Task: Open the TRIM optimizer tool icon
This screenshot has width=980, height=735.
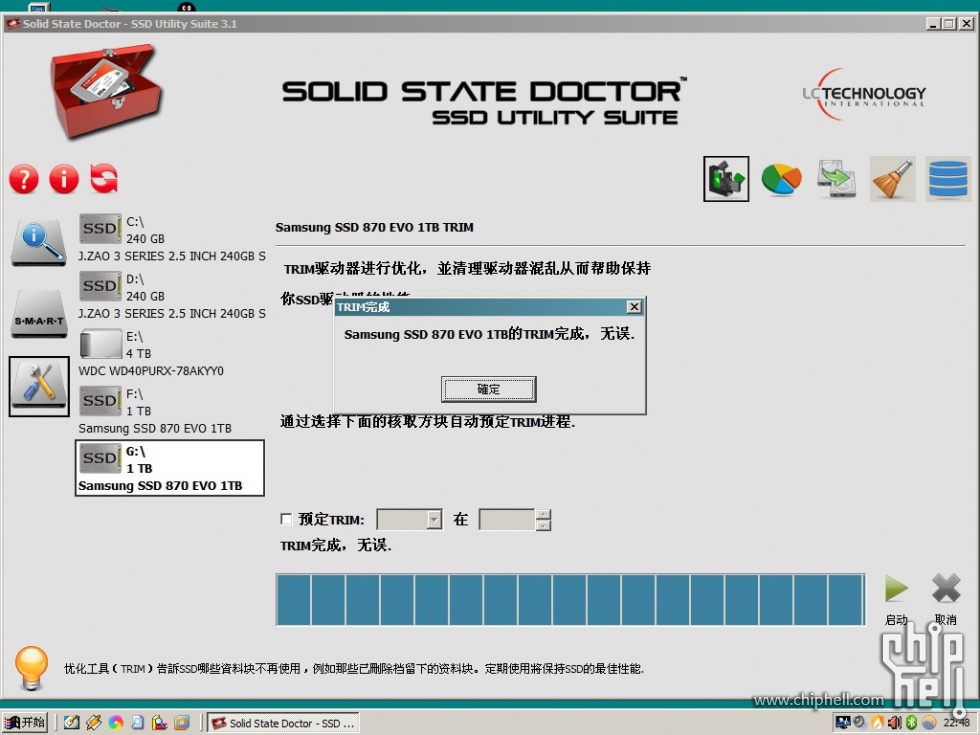Action: click(x=726, y=179)
